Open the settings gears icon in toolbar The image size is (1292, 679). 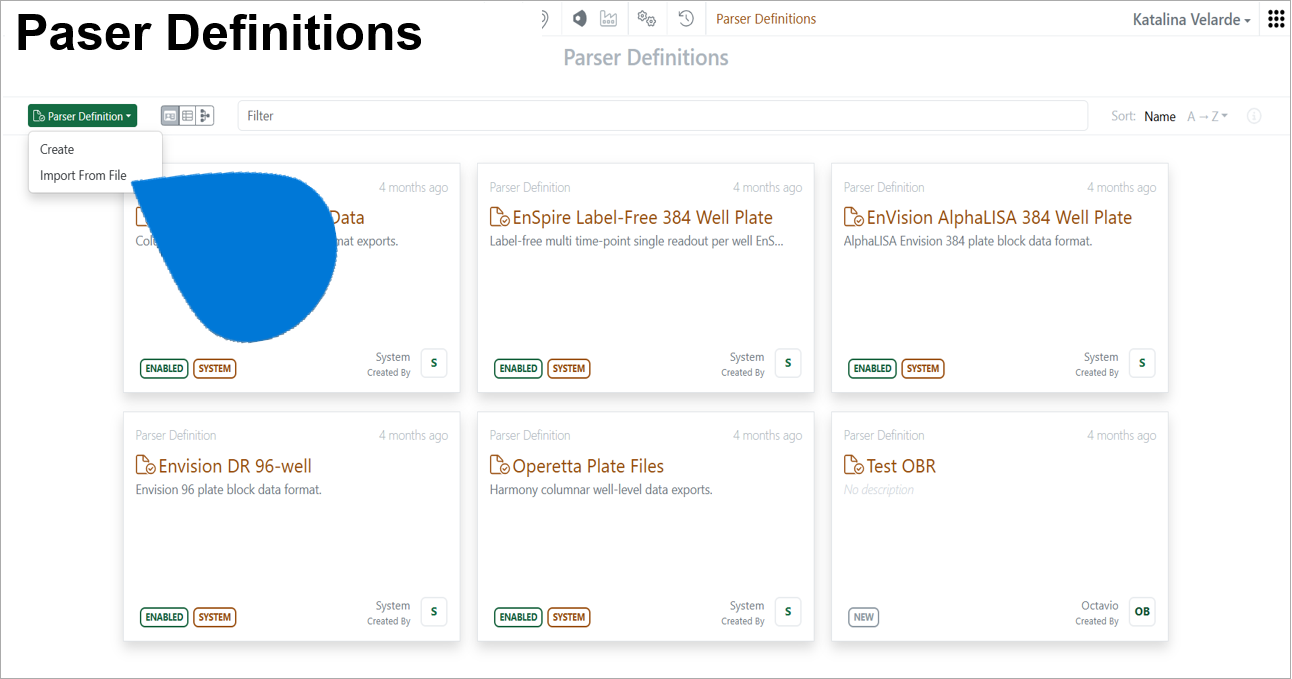646,18
